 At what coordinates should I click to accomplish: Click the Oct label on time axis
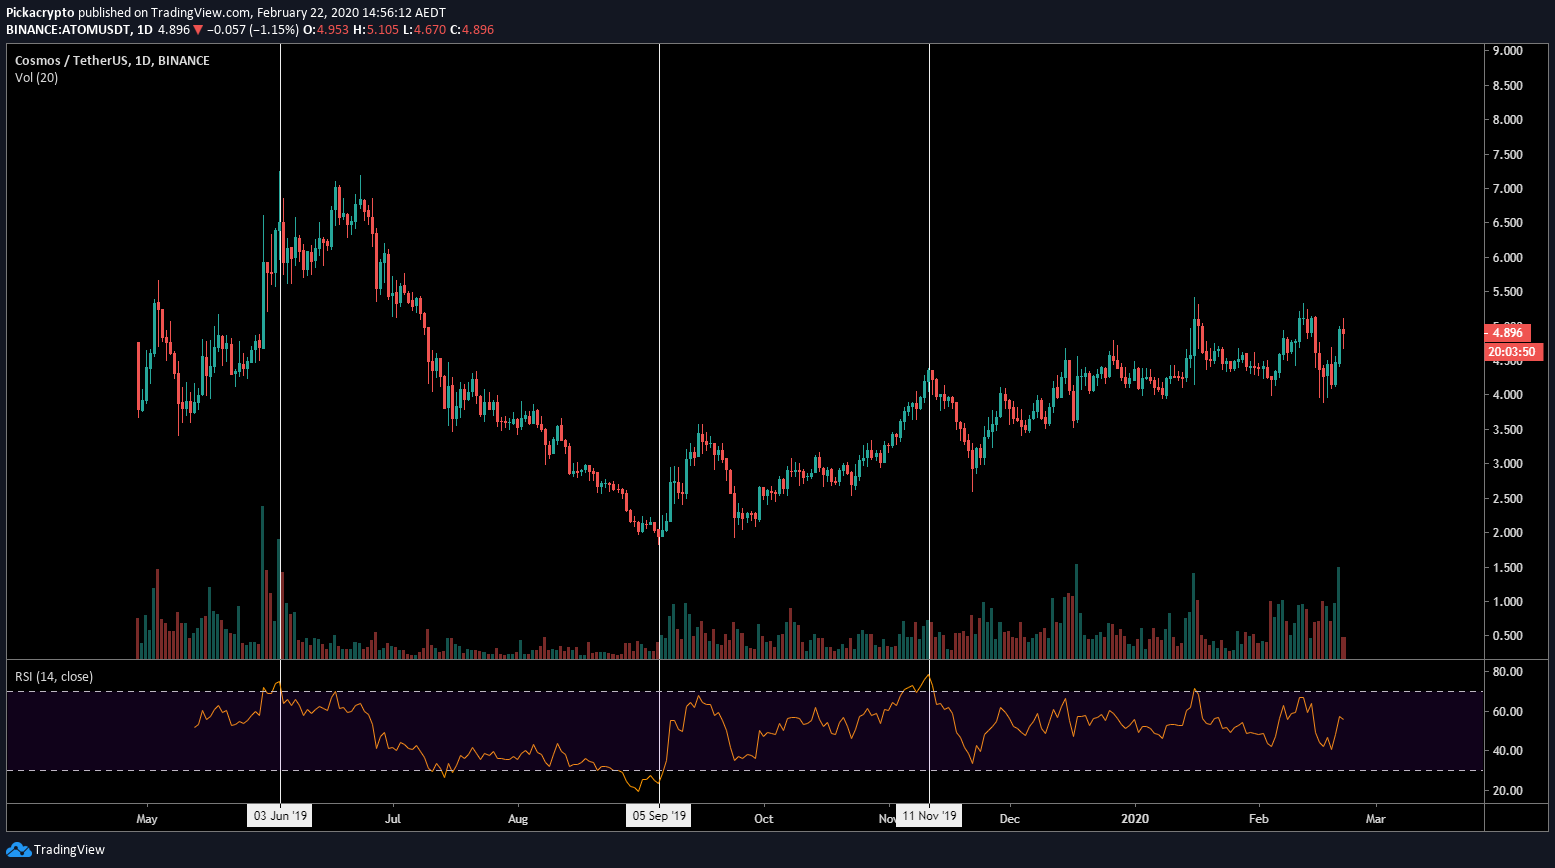764,819
